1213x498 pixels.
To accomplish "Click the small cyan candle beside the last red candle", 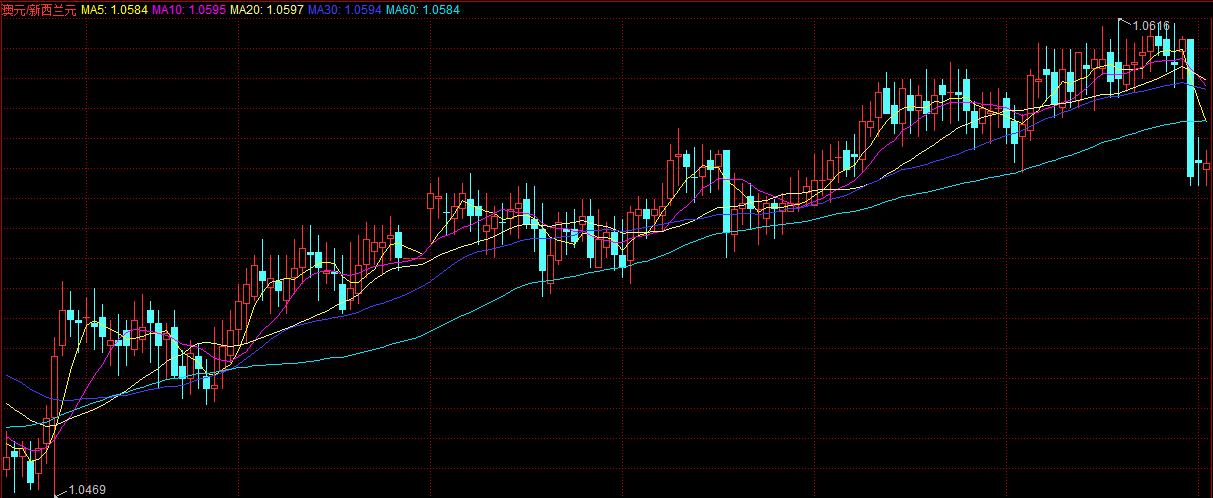I will click(x=1198, y=162).
